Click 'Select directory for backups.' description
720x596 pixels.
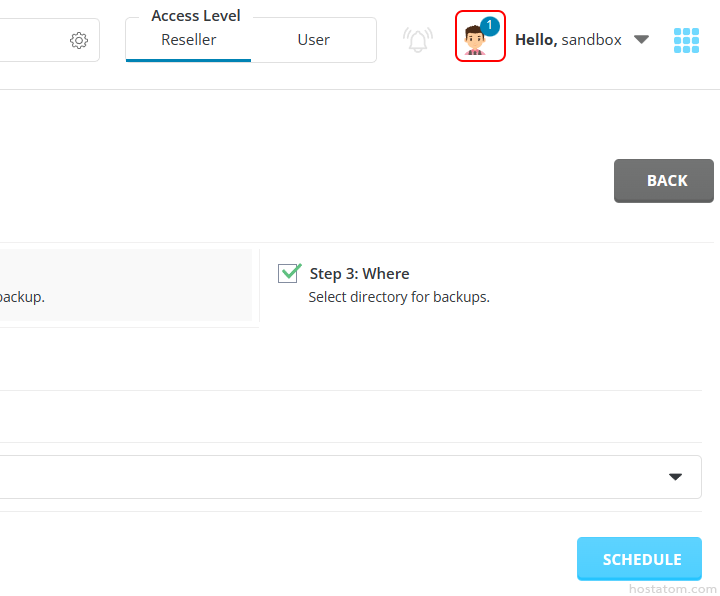pyautogui.click(x=398, y=297)
